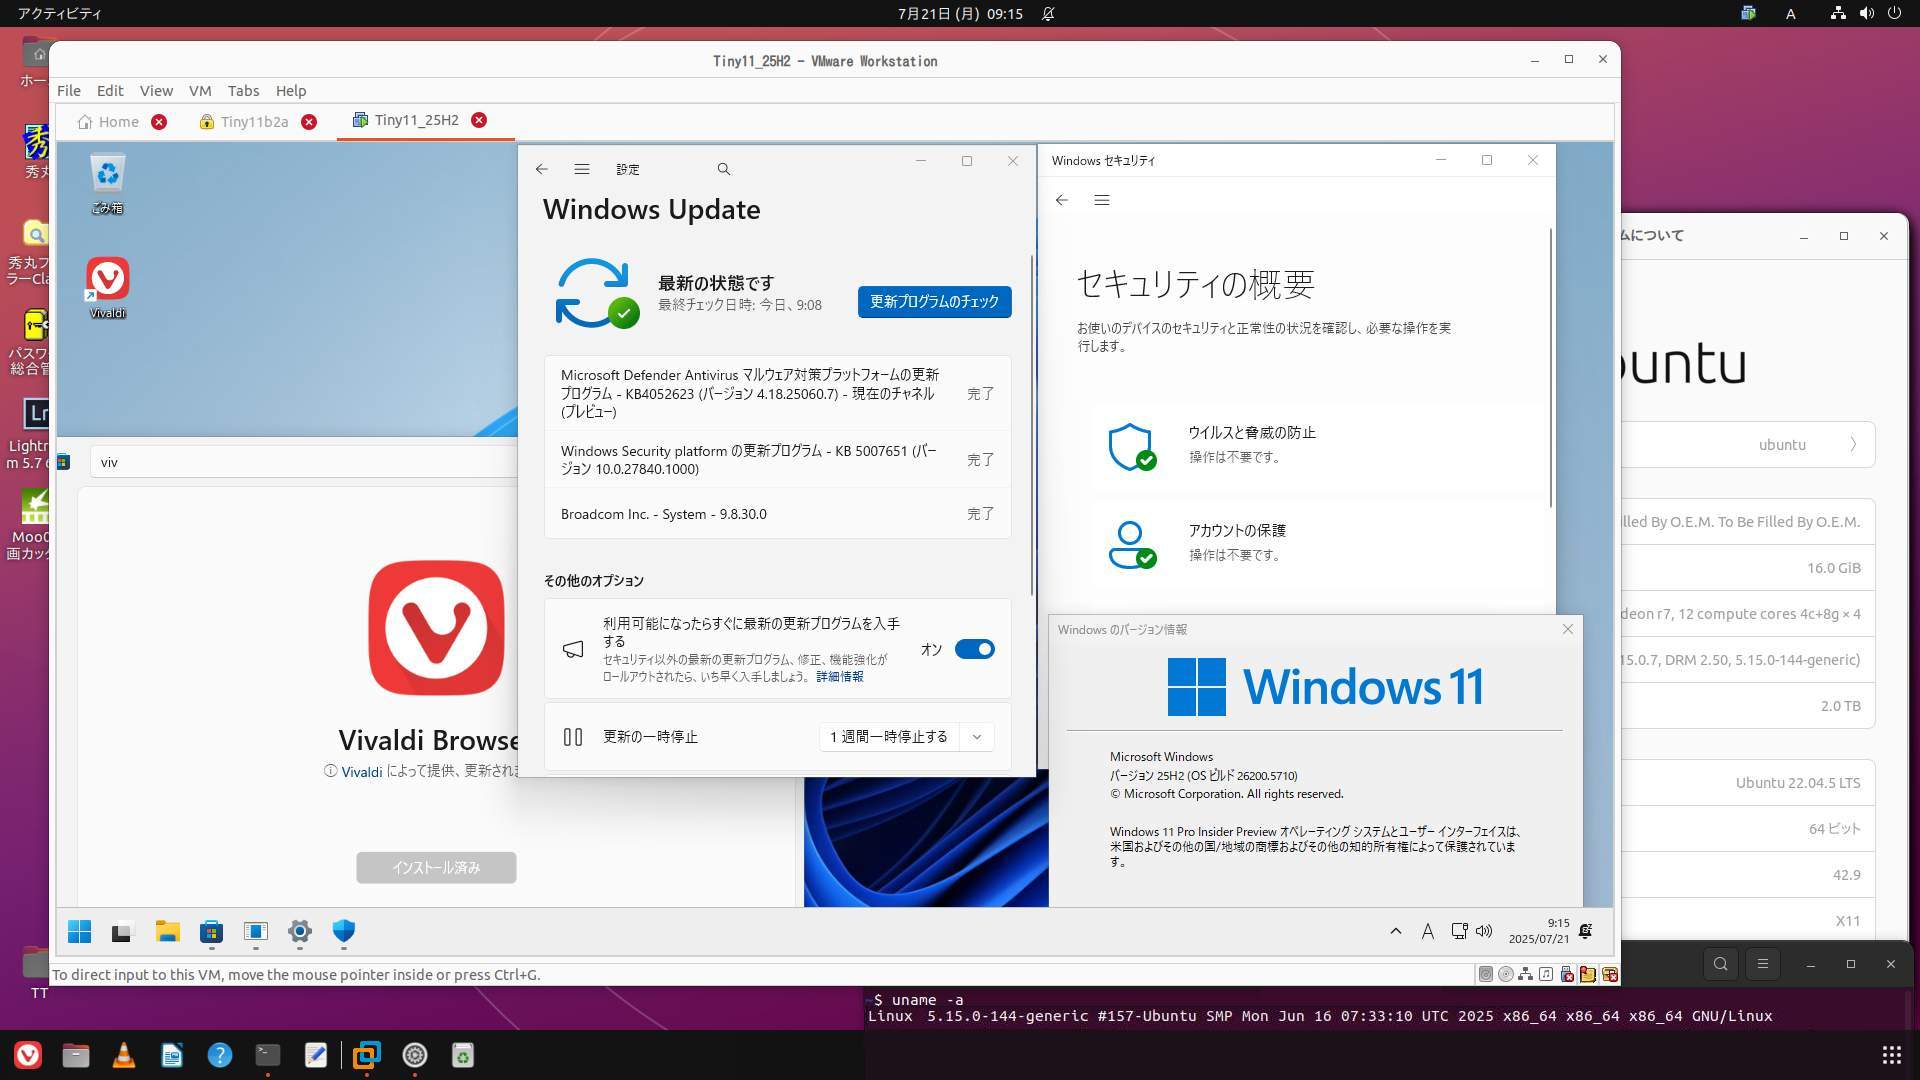Go back in the Settings window
This screenshot has height=1080, width=1920.
(541, 169)
